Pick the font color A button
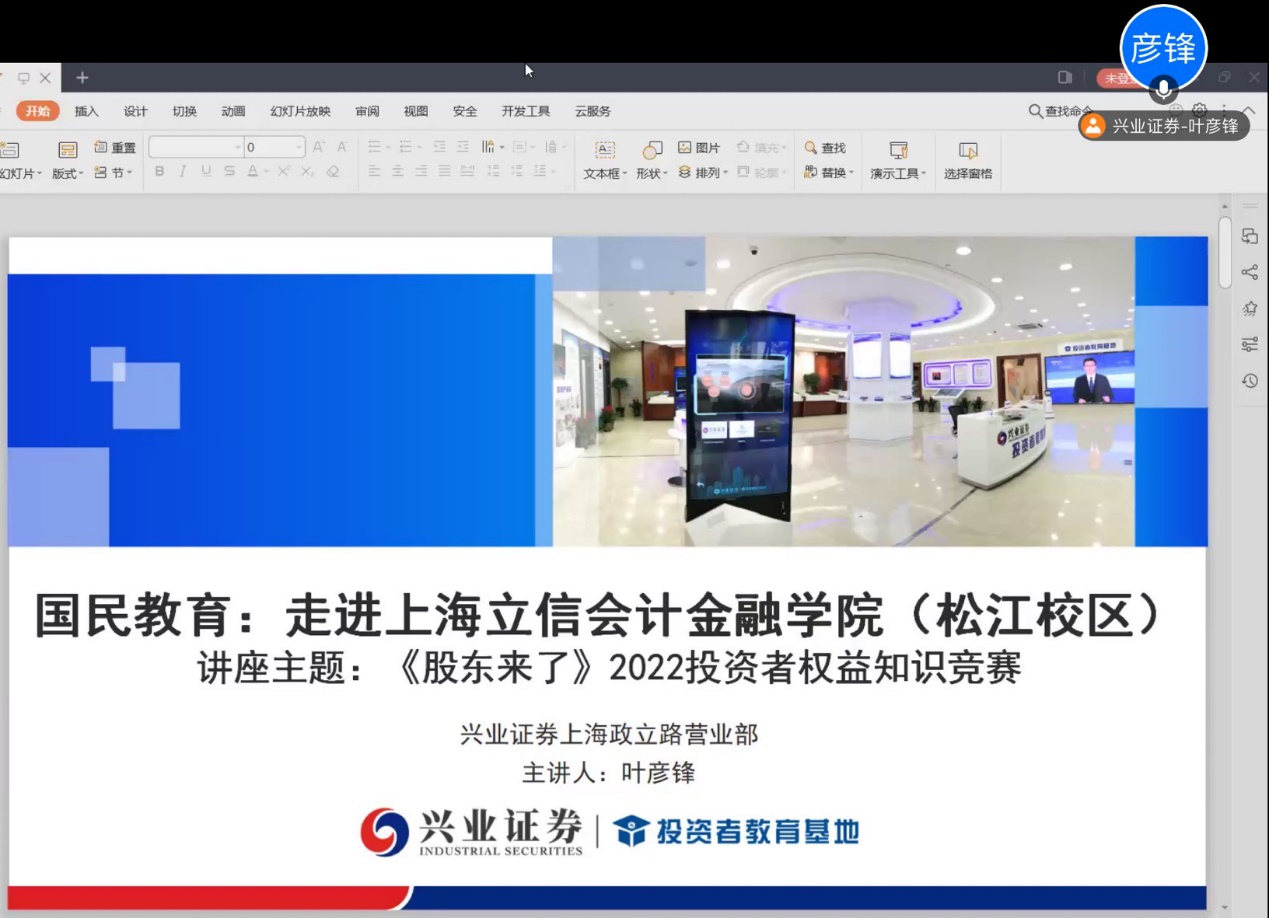Viewport: 1269px width, 918px height. click(x=254, y=172)
